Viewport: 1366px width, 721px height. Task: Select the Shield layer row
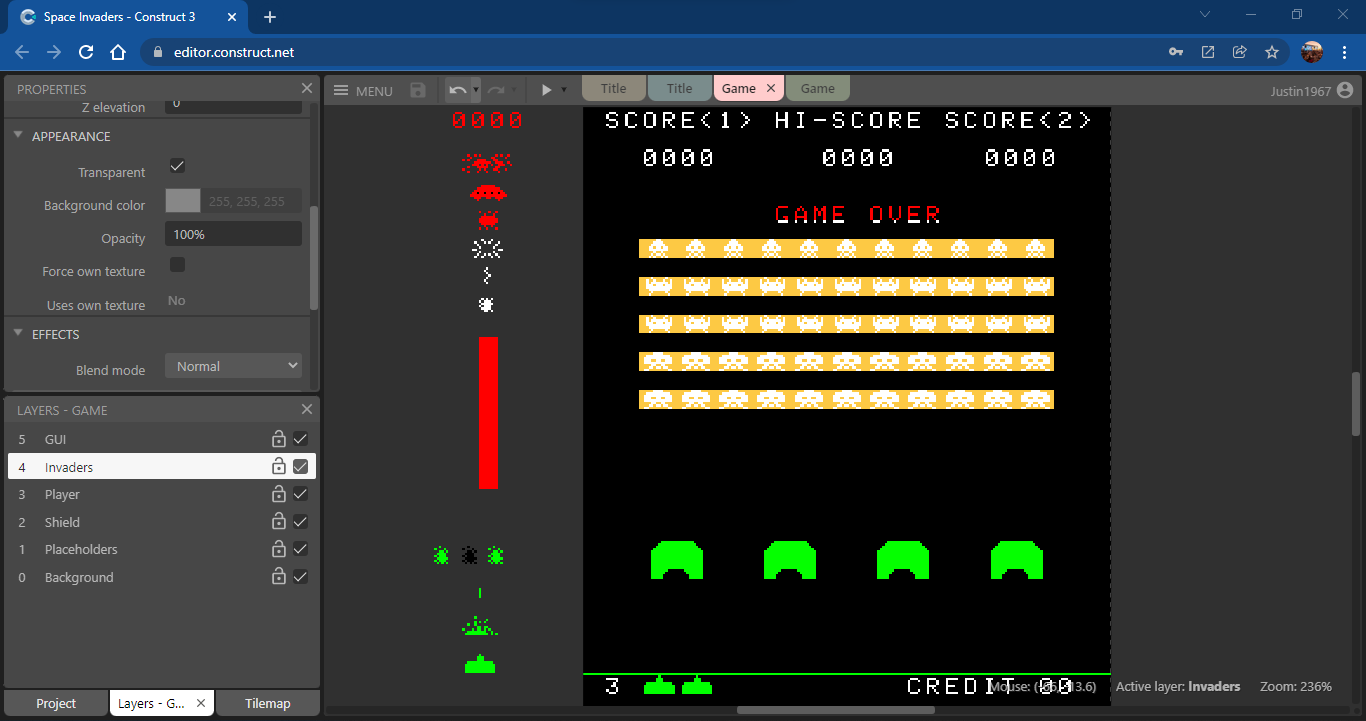coord(162,522)
